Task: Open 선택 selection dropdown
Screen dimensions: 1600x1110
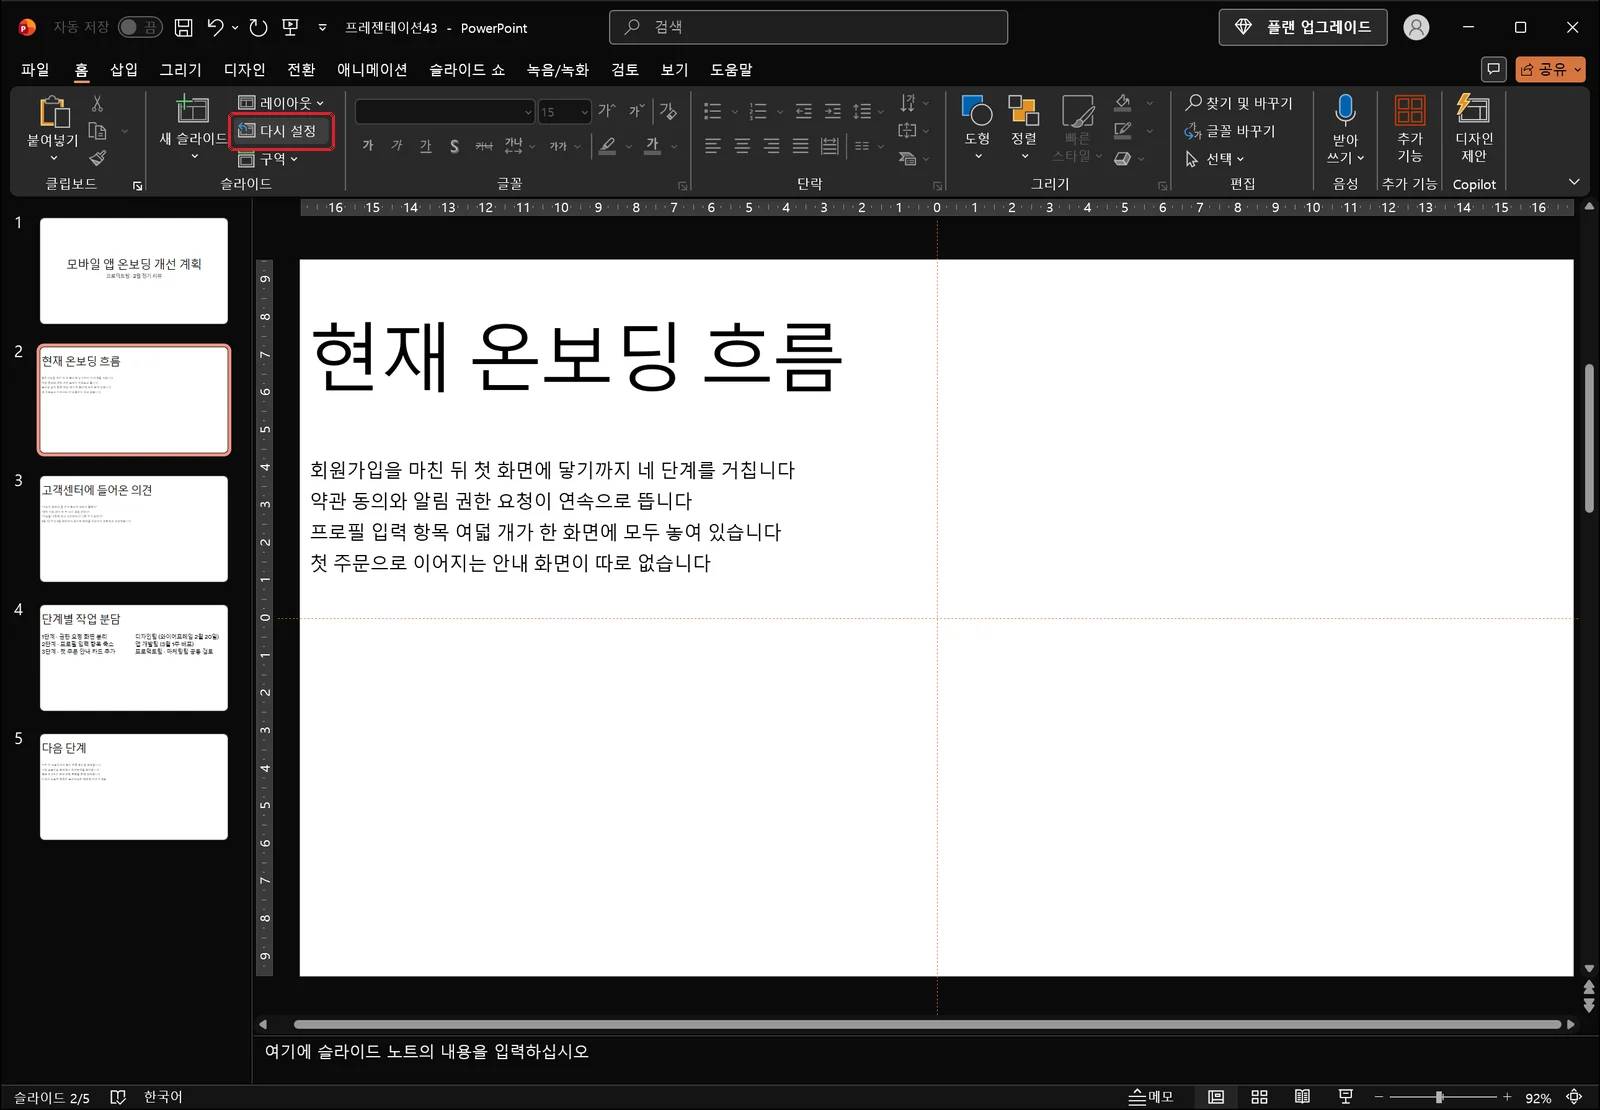Action: [x=1214, y=158]
